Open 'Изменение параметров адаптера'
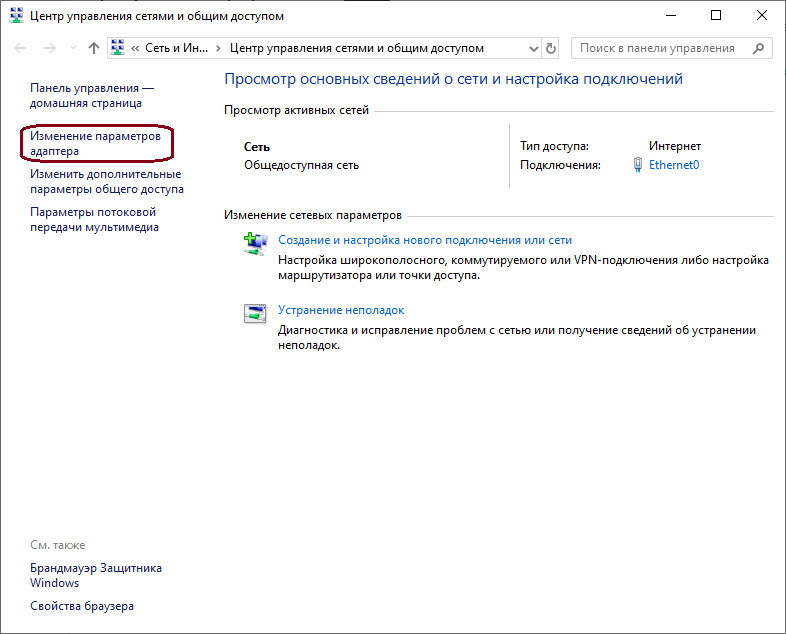 [95, 143]
